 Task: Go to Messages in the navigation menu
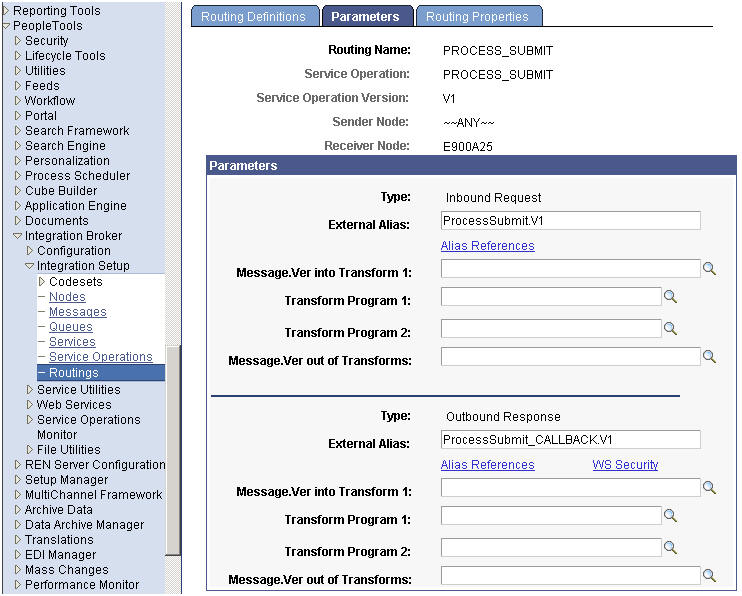78,312
